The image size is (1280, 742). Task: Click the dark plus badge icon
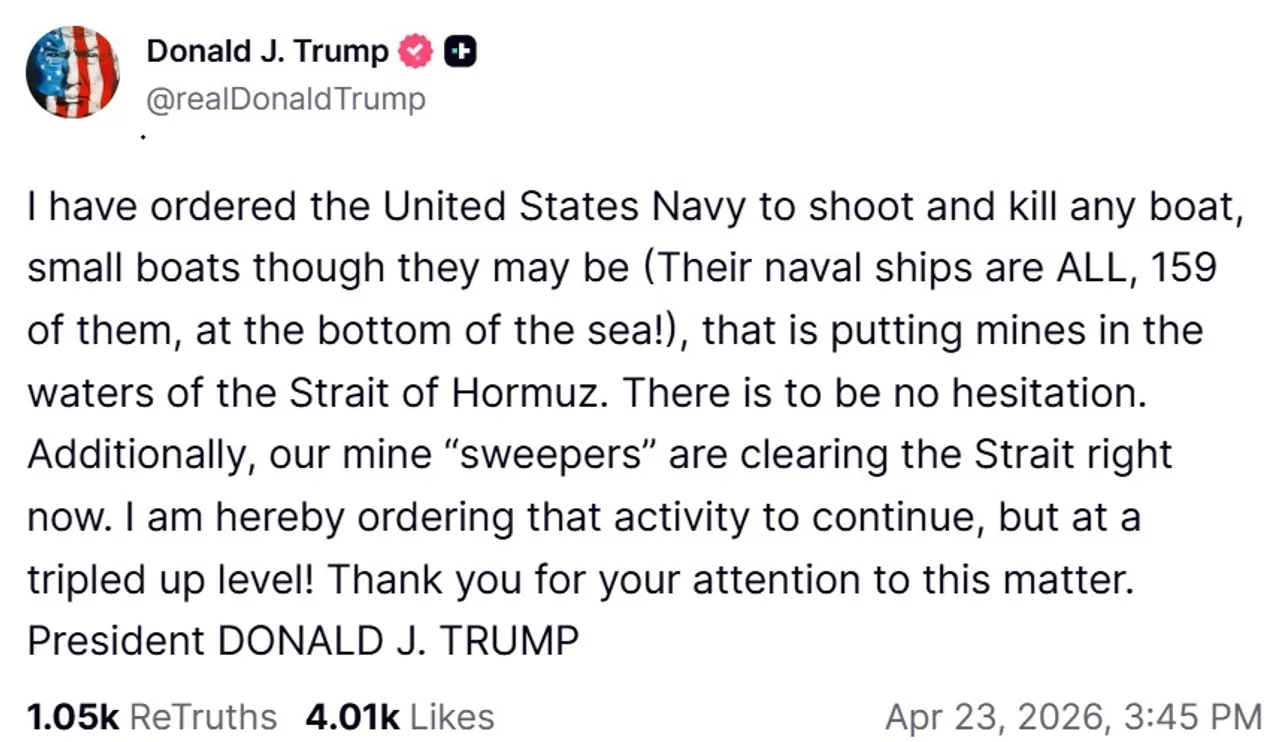(459, 51)
